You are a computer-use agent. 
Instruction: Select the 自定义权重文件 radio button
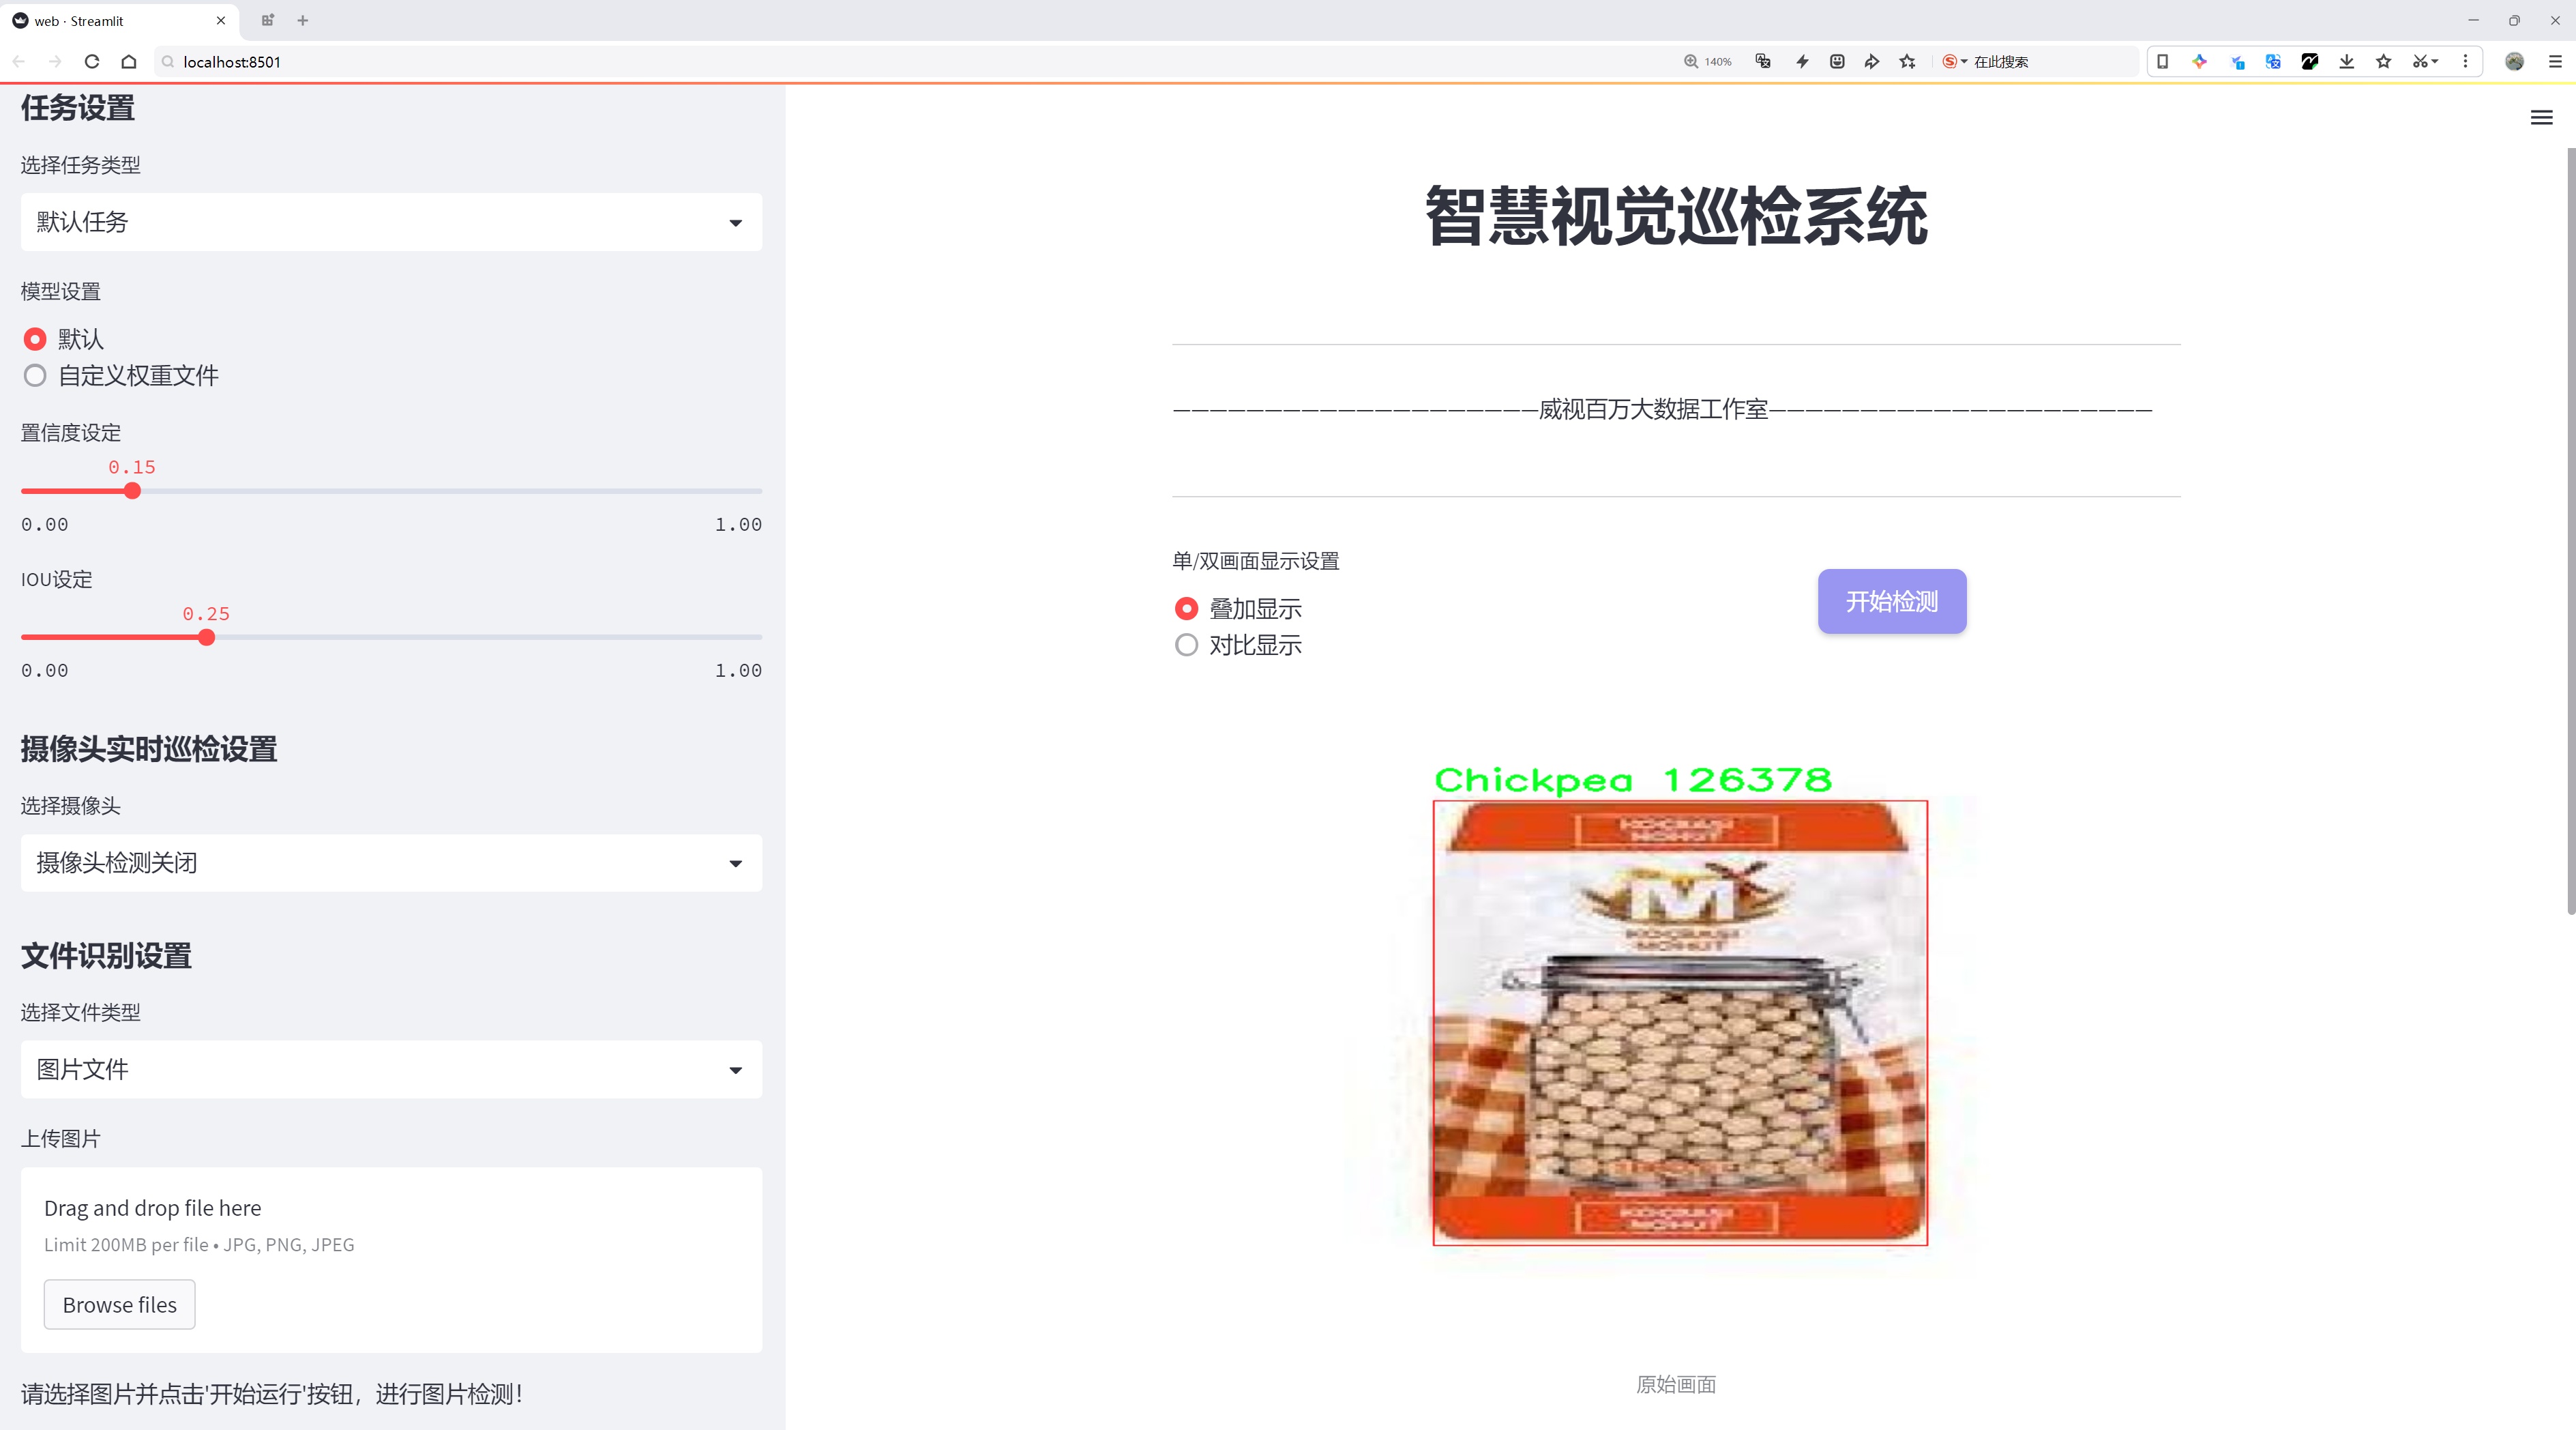(35, 376)
